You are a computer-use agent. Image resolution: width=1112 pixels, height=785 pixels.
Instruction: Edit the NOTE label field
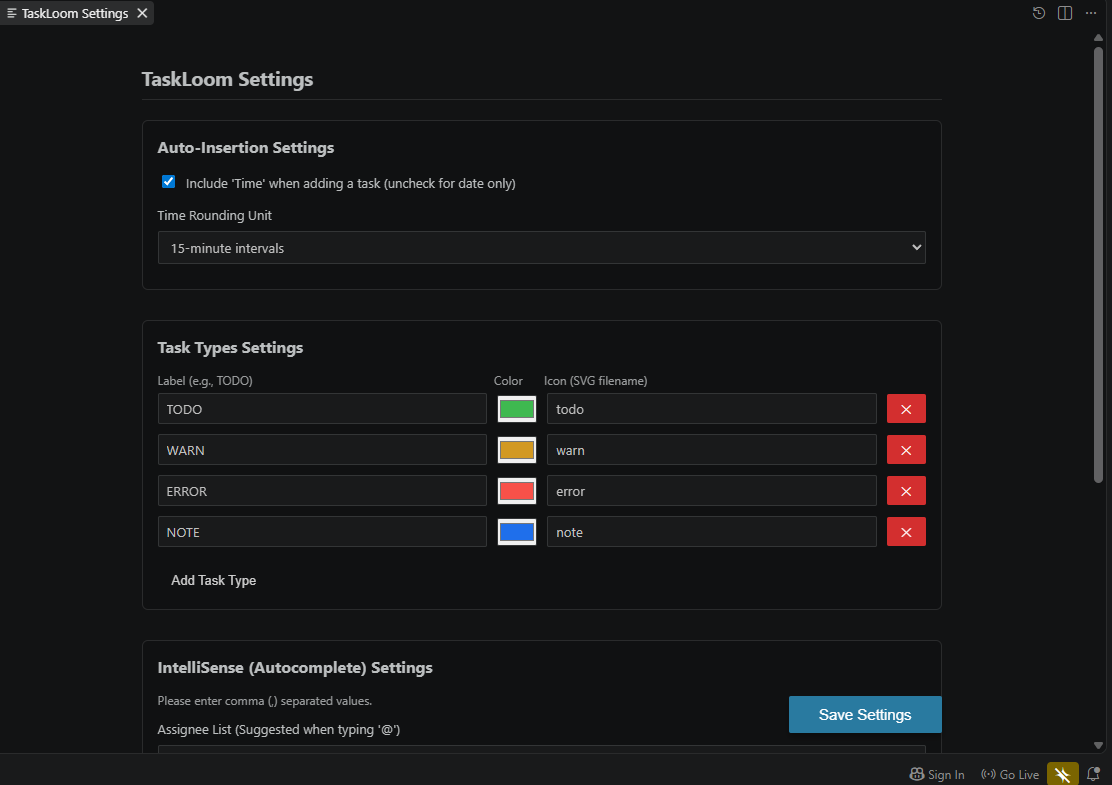[x=322, y=532]
